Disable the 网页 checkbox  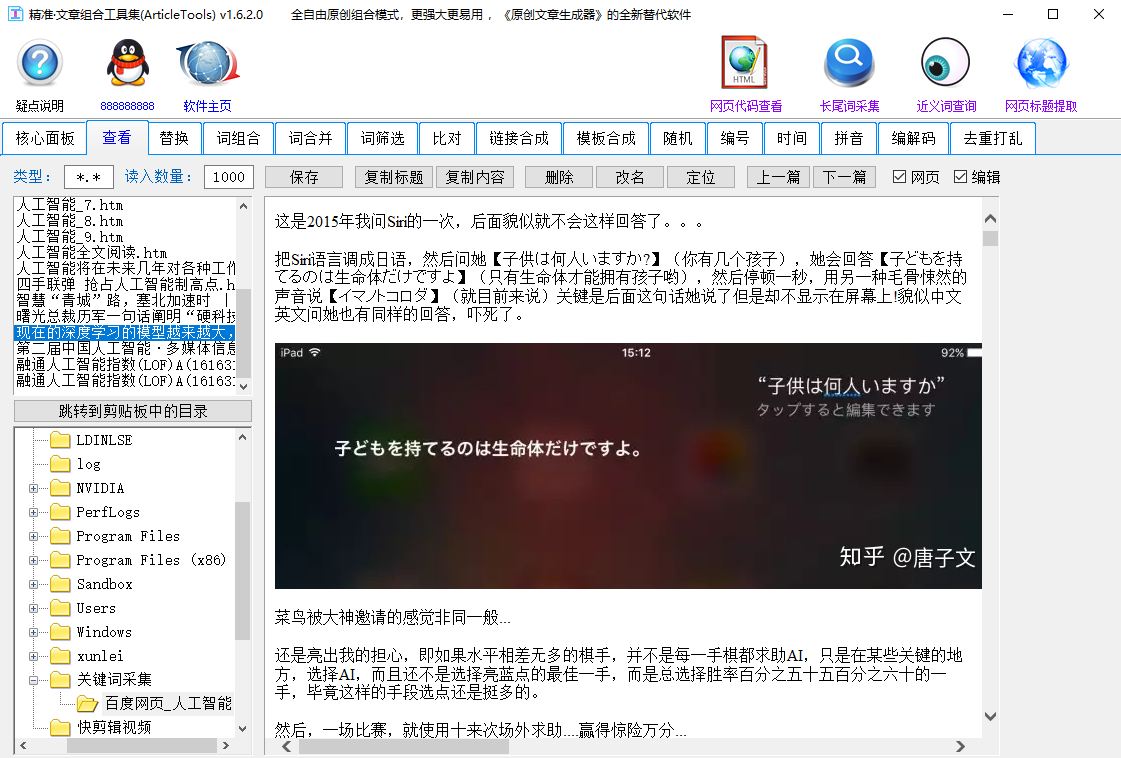(x=900, y=176)
